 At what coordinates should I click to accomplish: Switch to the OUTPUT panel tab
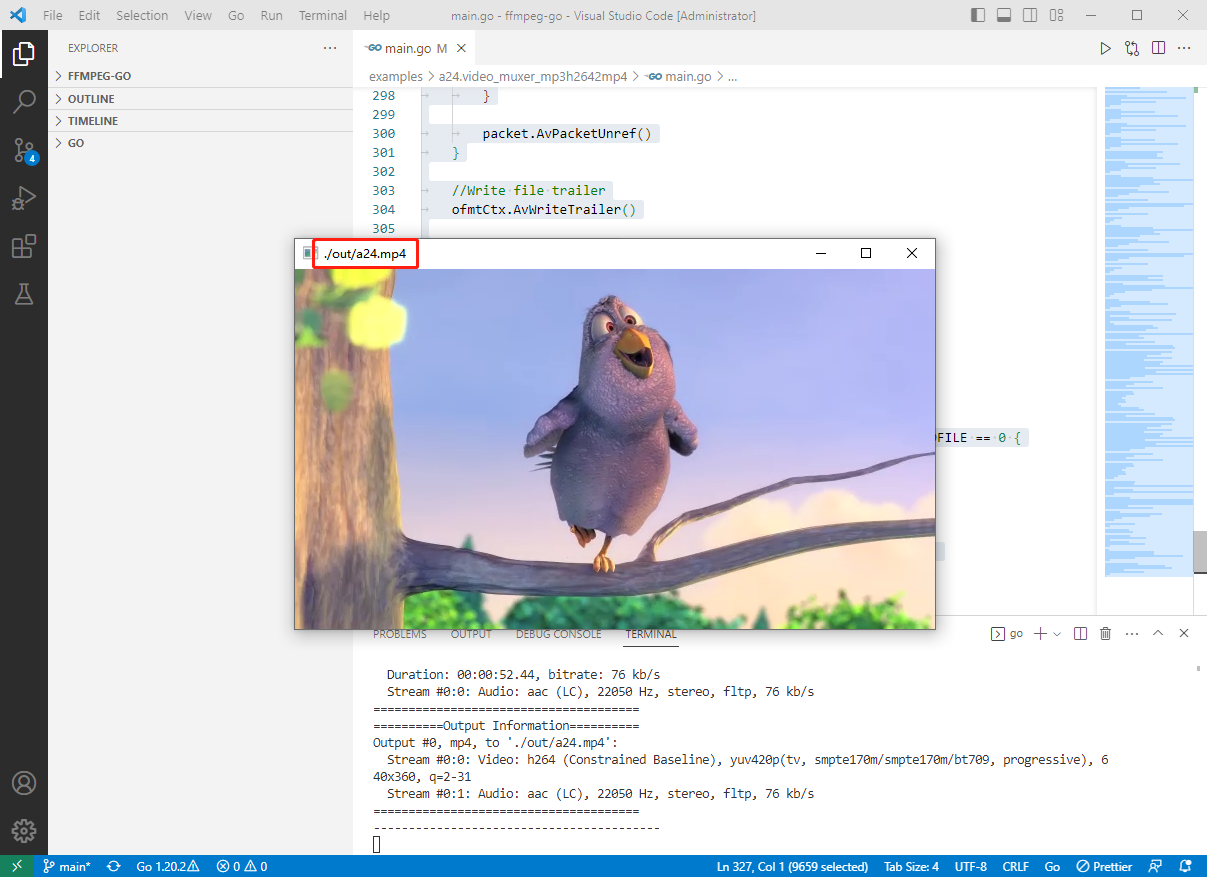tap(471, 634)
